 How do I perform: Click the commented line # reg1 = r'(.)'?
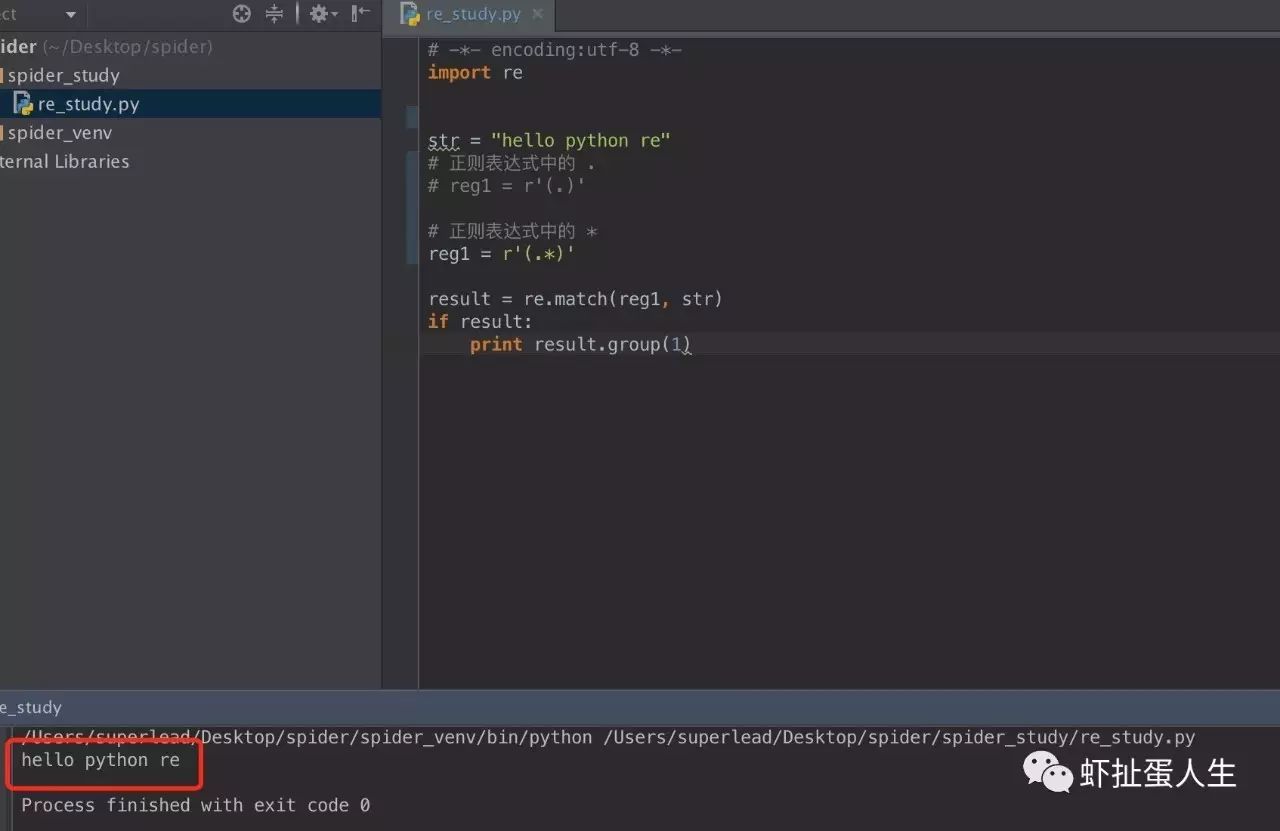(506, 186)
